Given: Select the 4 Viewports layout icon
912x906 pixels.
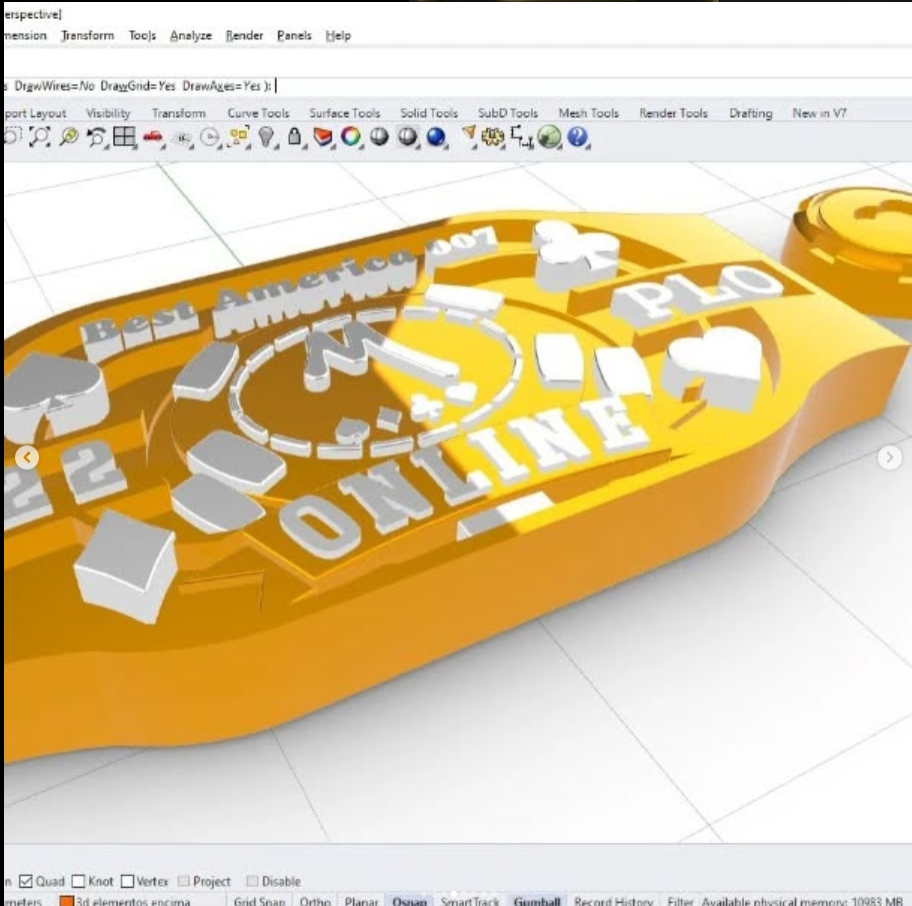Looking at the screenshot, I should [x=124, y=138].
